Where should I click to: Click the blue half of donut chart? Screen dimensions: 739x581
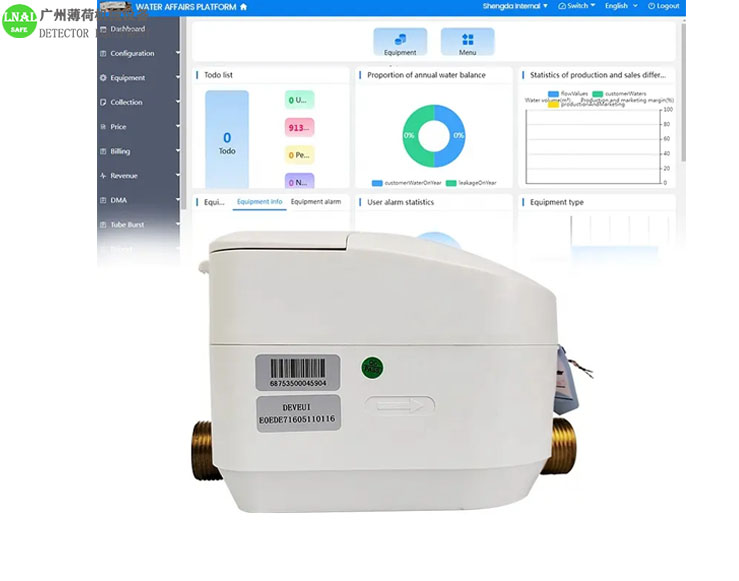[x=458, y=136]
